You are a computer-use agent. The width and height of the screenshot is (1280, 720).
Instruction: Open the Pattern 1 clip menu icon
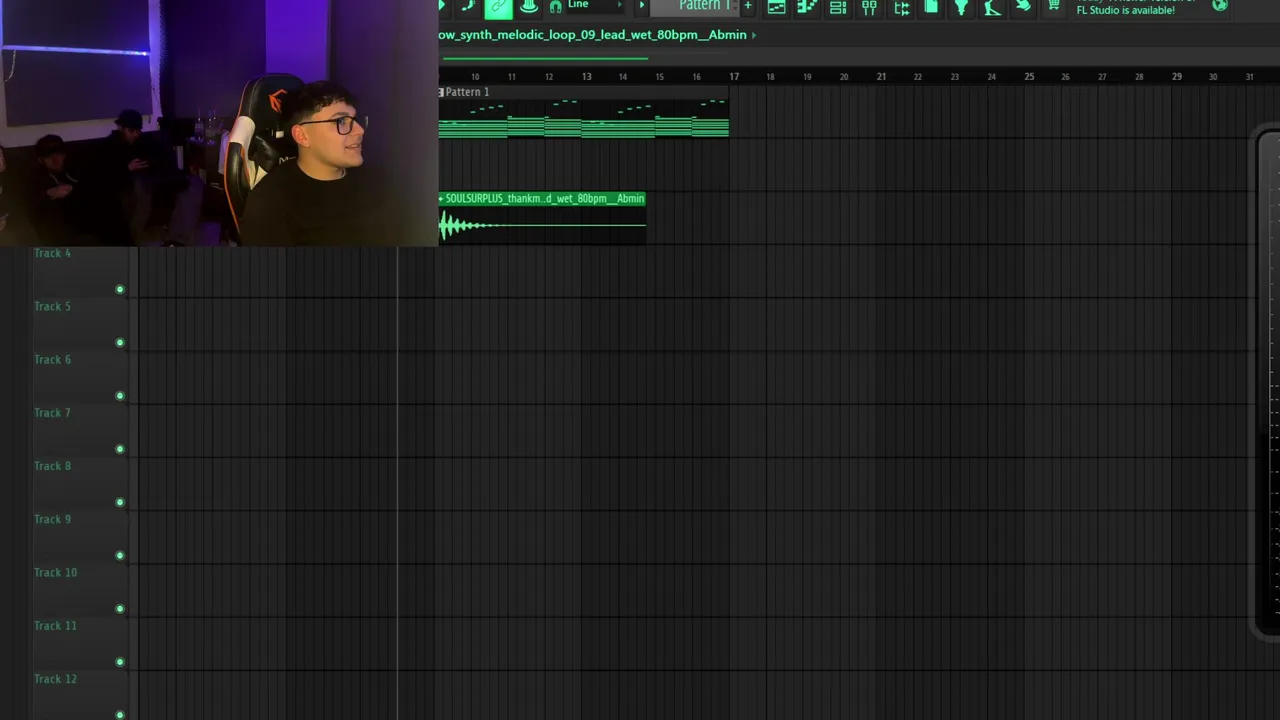pyautogui.click(x=441, y=92)
